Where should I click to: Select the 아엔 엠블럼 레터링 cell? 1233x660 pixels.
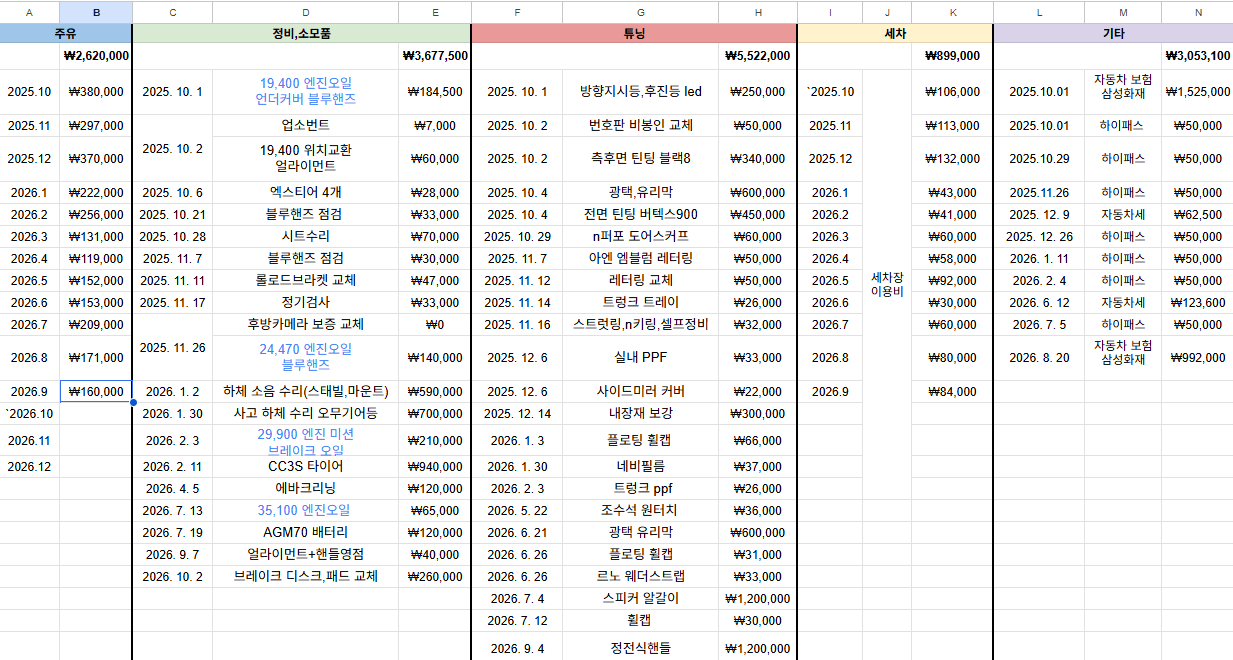tap(640, 258)
